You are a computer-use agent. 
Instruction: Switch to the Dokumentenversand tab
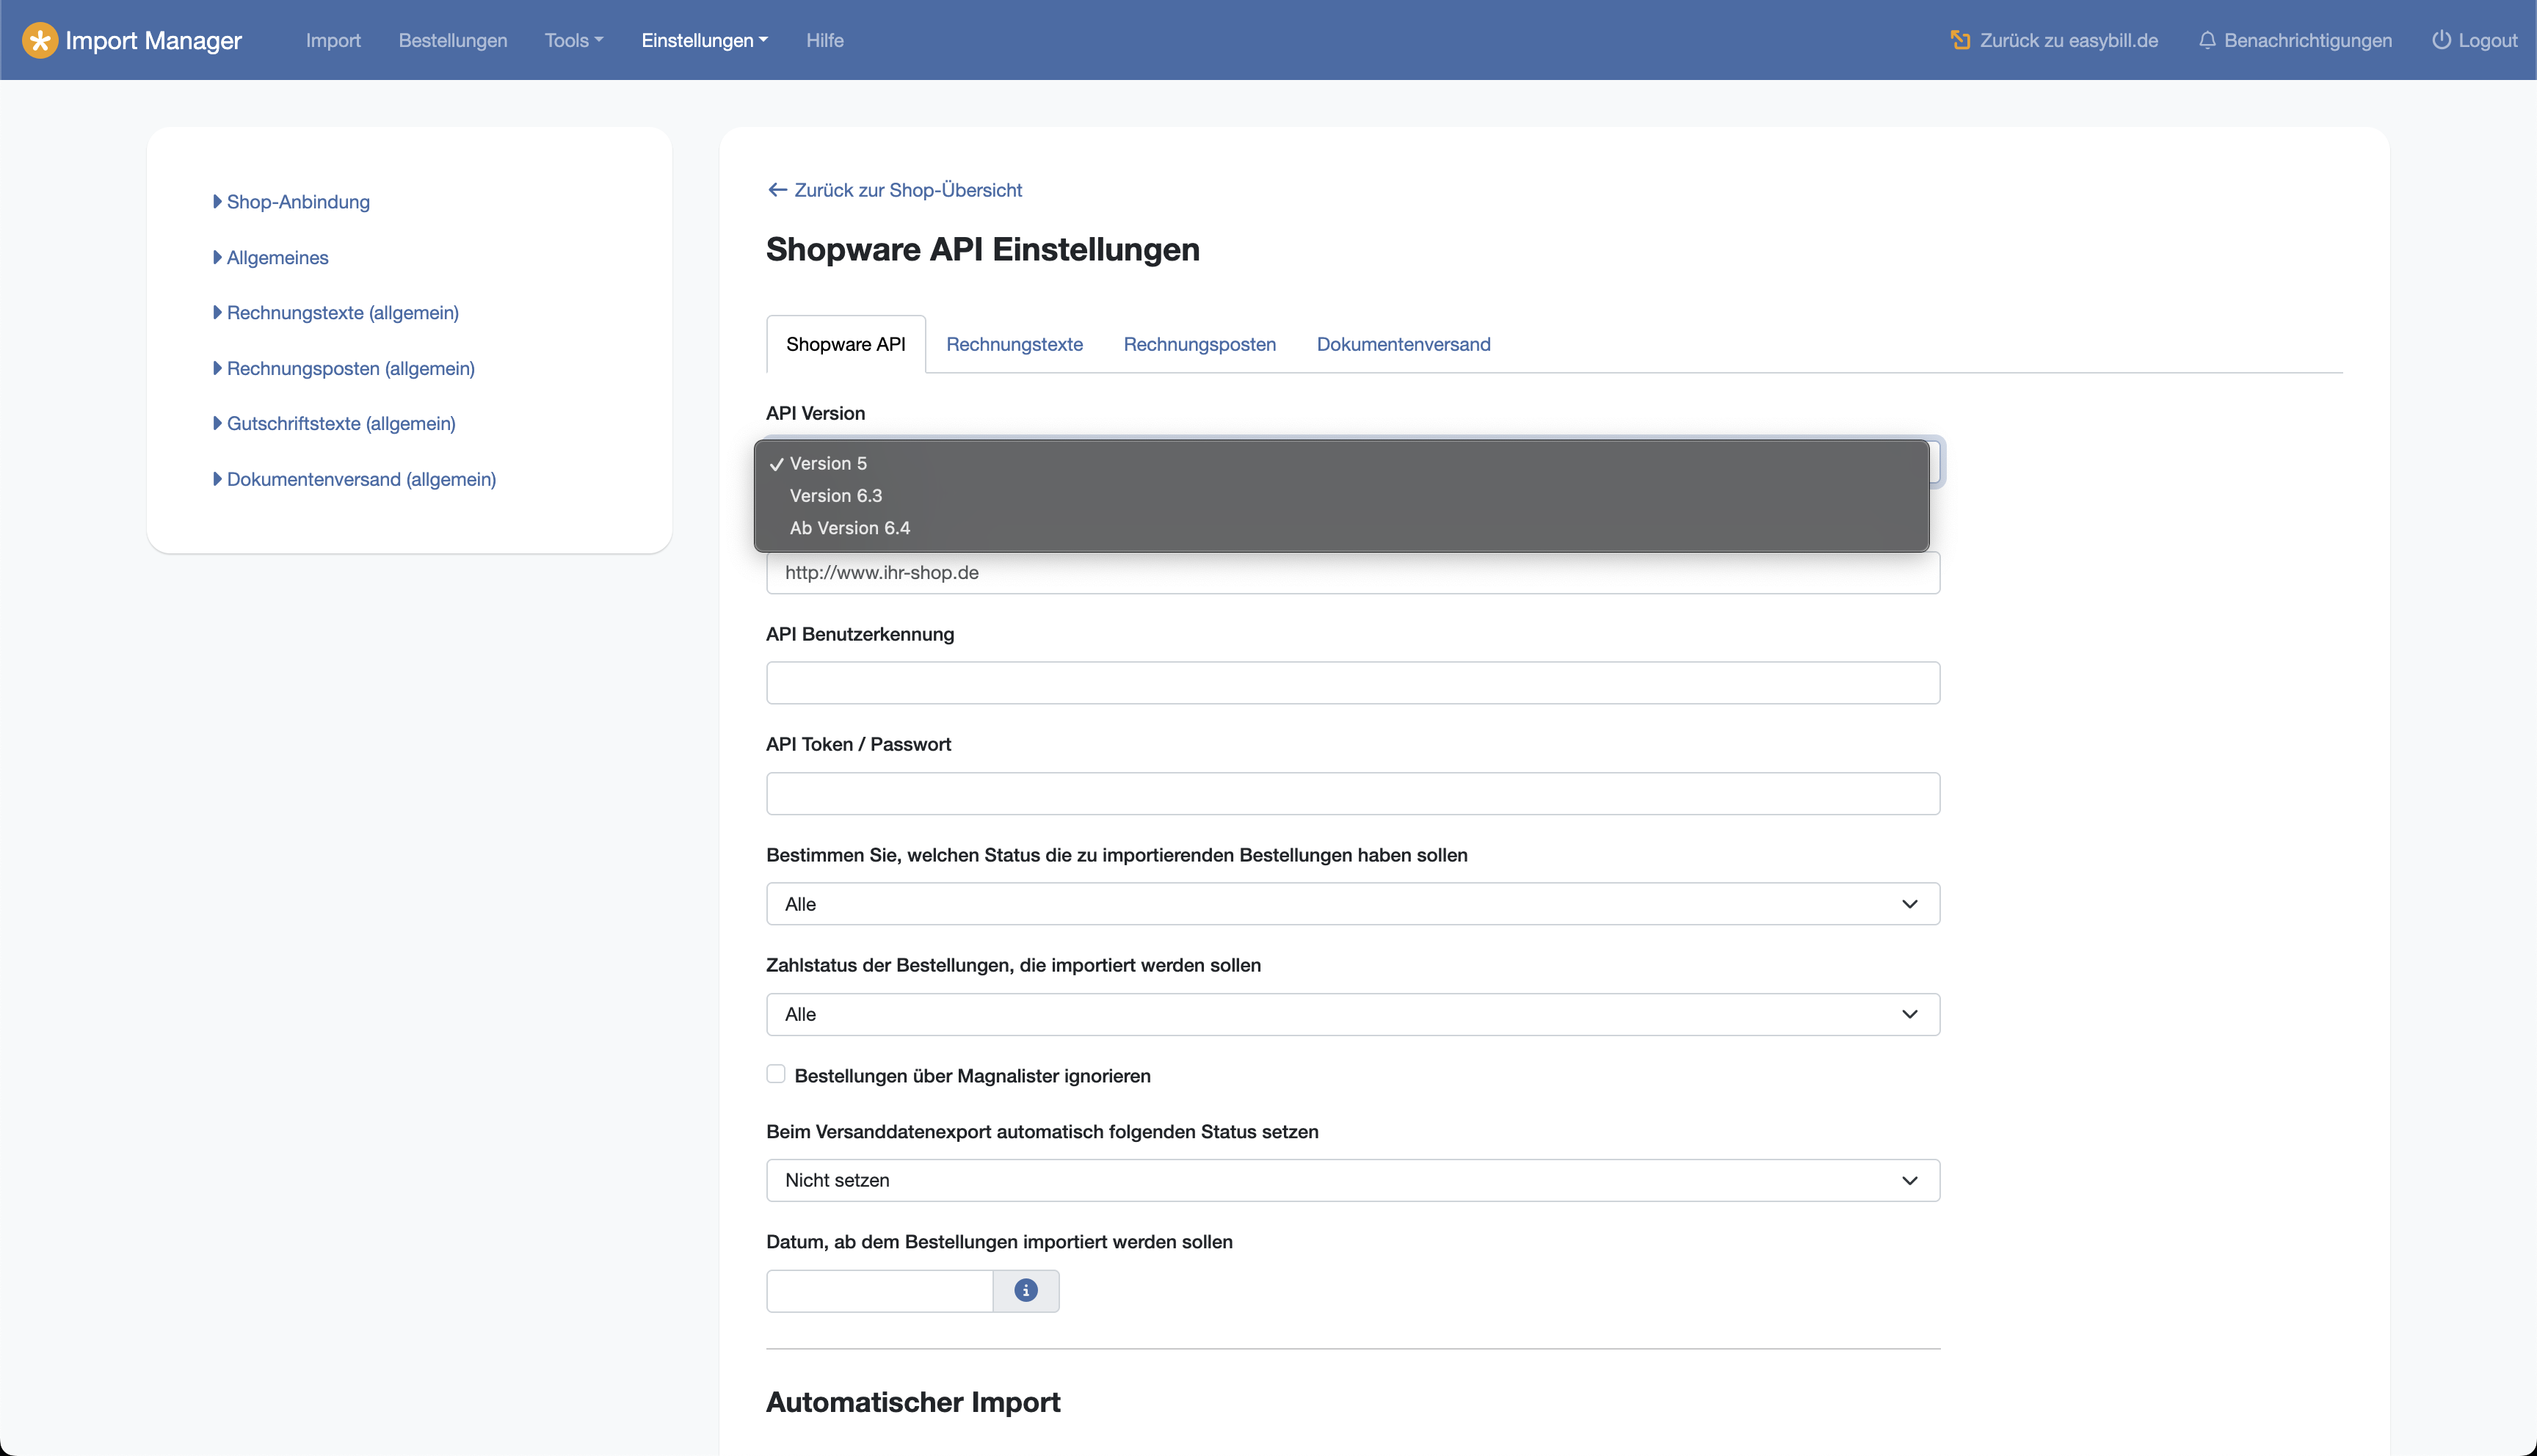(1404, 344)
